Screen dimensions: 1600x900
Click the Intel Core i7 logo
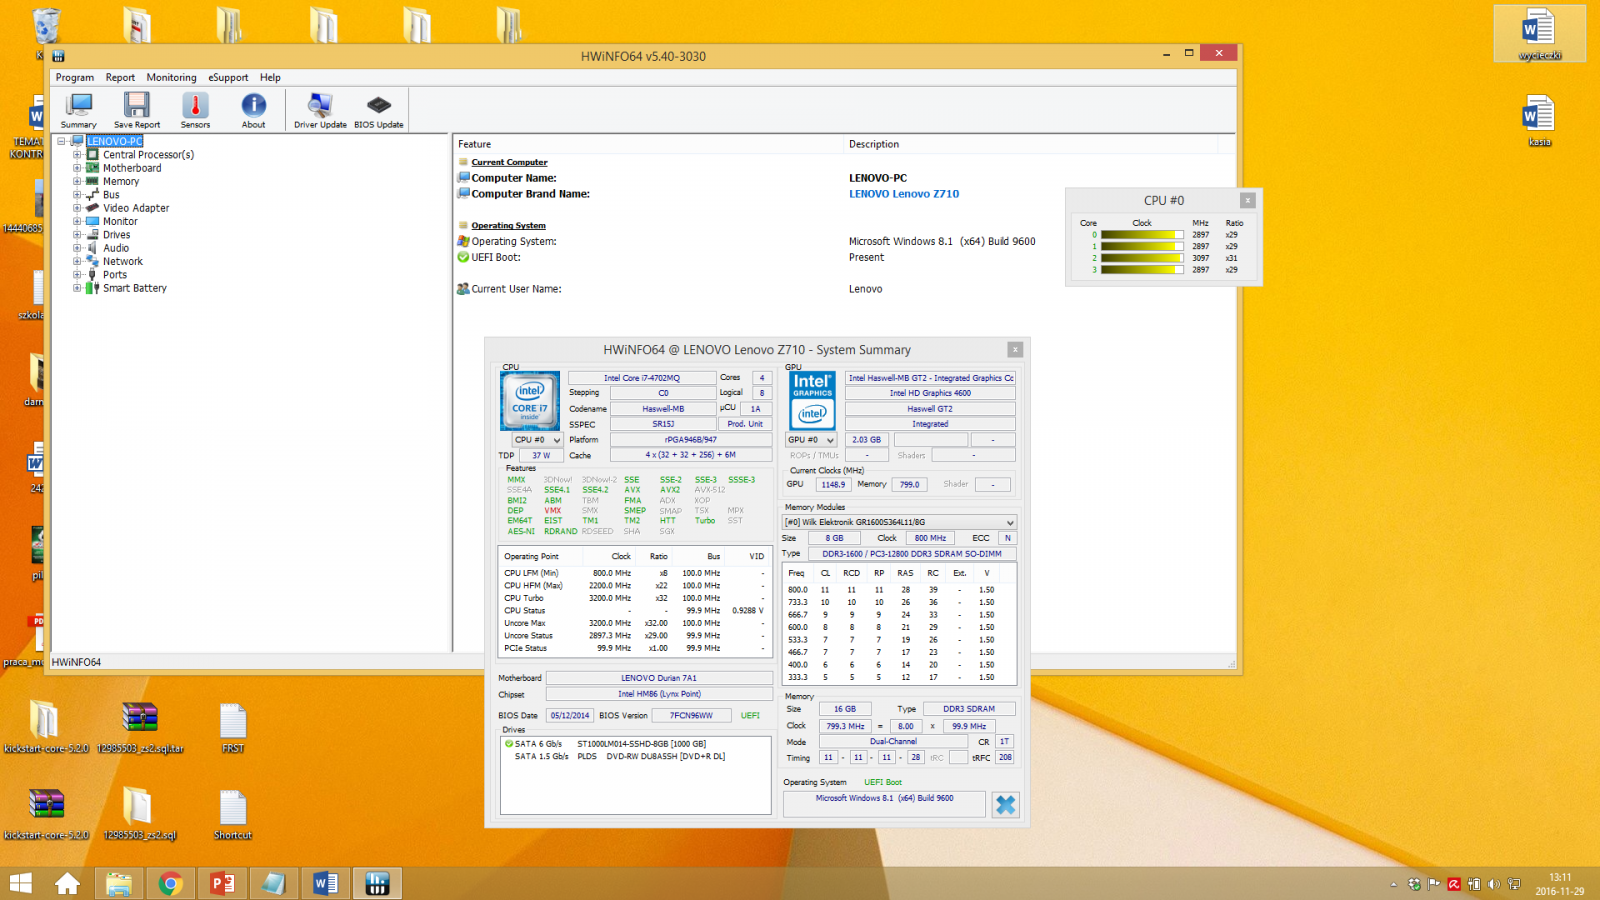[530, 400]
